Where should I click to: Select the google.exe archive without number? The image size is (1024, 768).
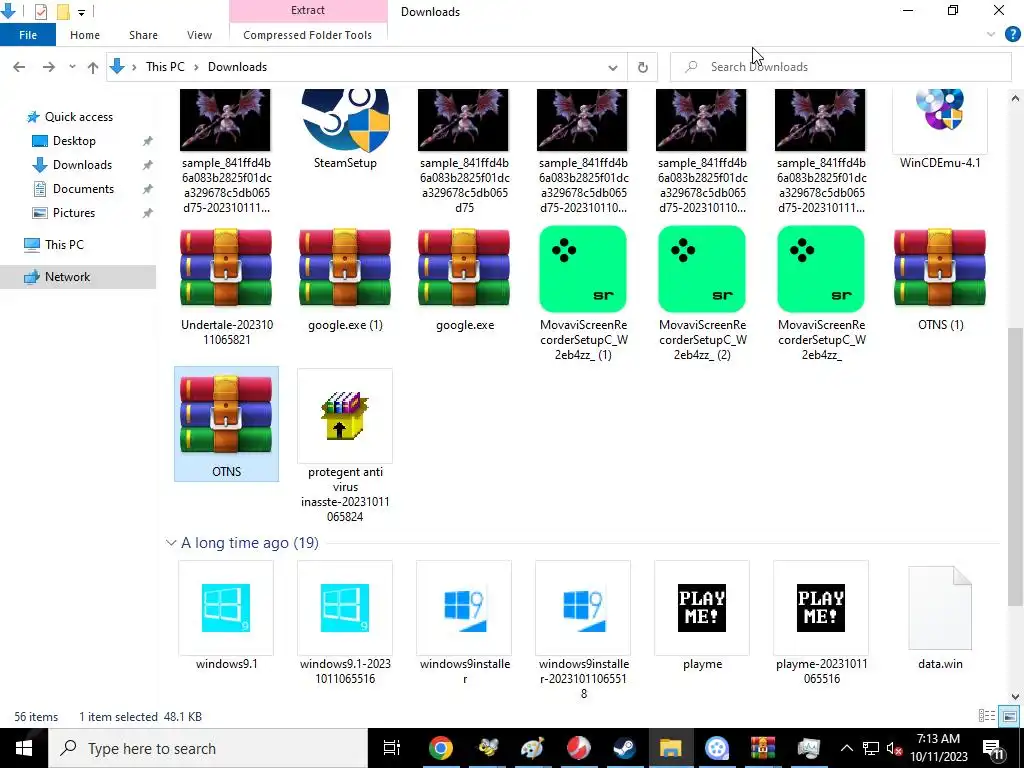click(x=464, y=267)
